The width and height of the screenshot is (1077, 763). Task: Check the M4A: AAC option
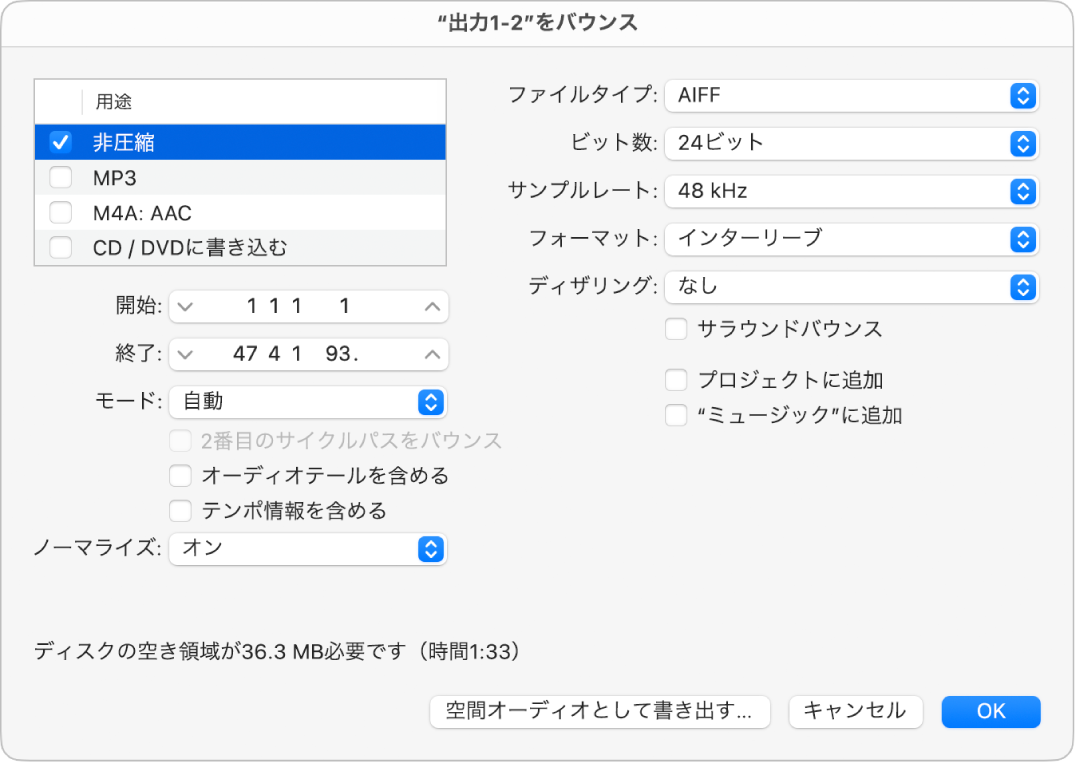(61, 211)
